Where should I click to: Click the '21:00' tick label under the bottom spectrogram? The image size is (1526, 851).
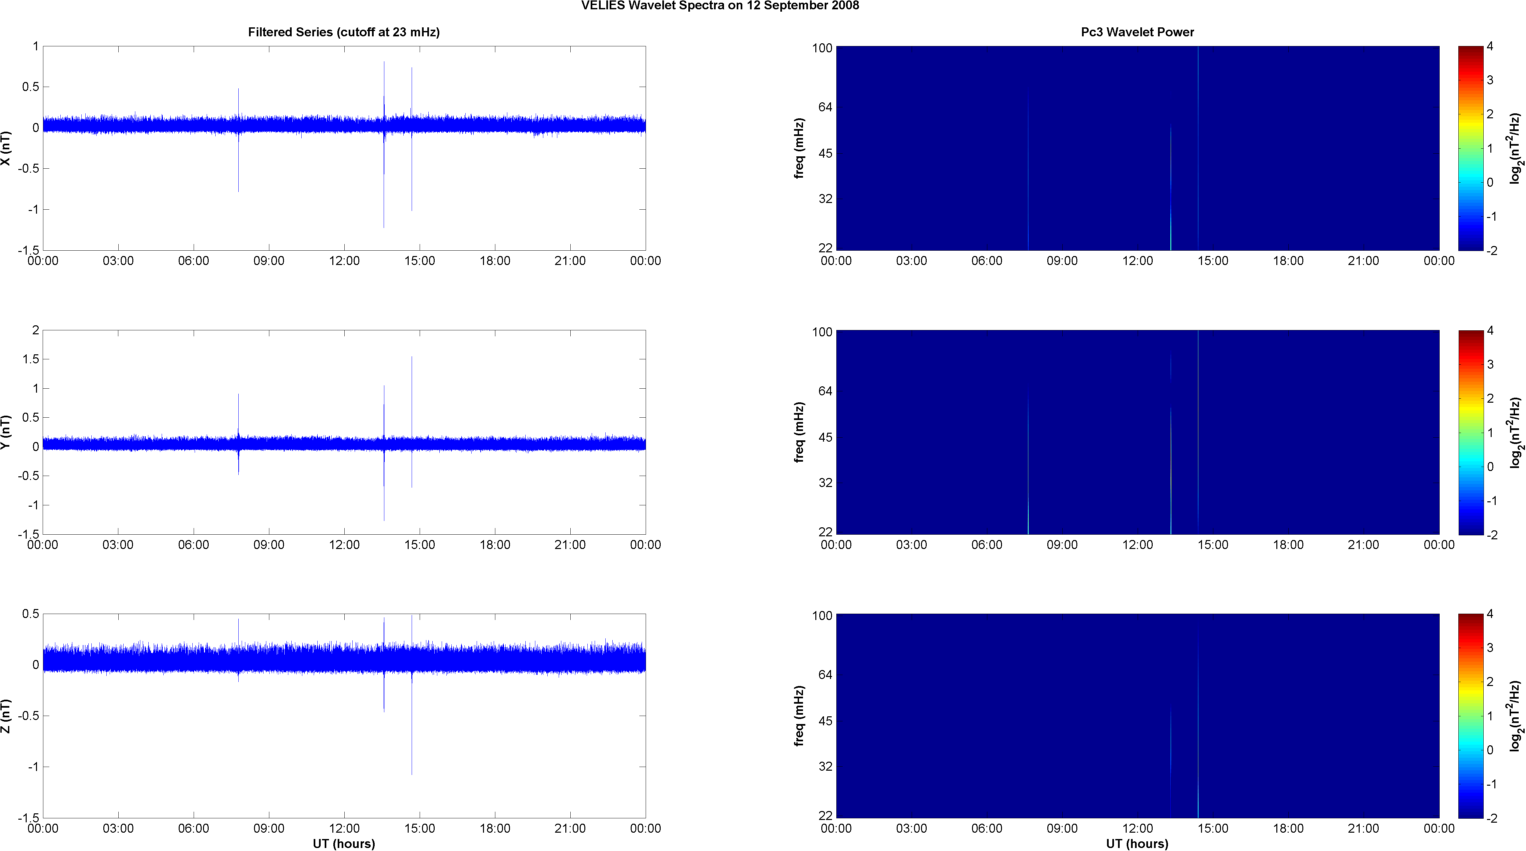point(1363,828)
